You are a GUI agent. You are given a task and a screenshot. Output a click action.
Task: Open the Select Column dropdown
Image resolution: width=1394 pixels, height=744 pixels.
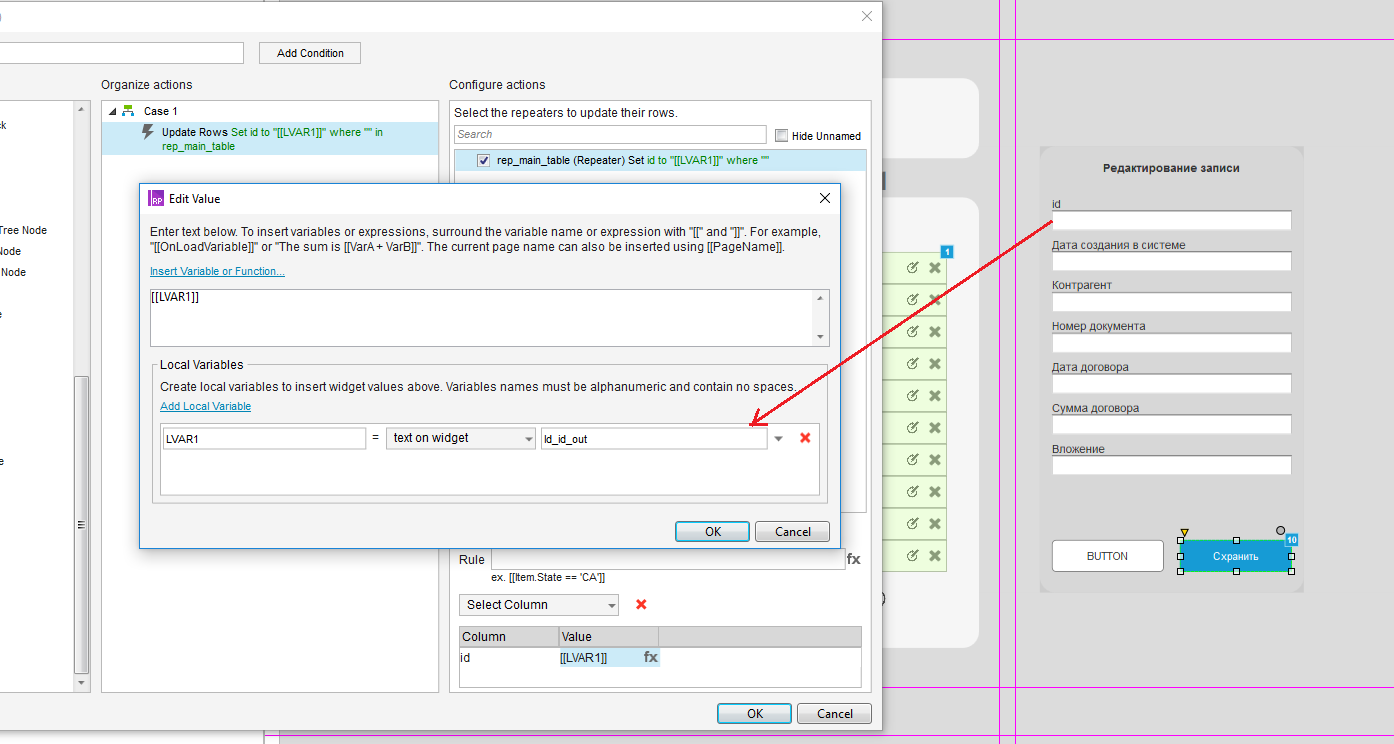coord(538,605)
